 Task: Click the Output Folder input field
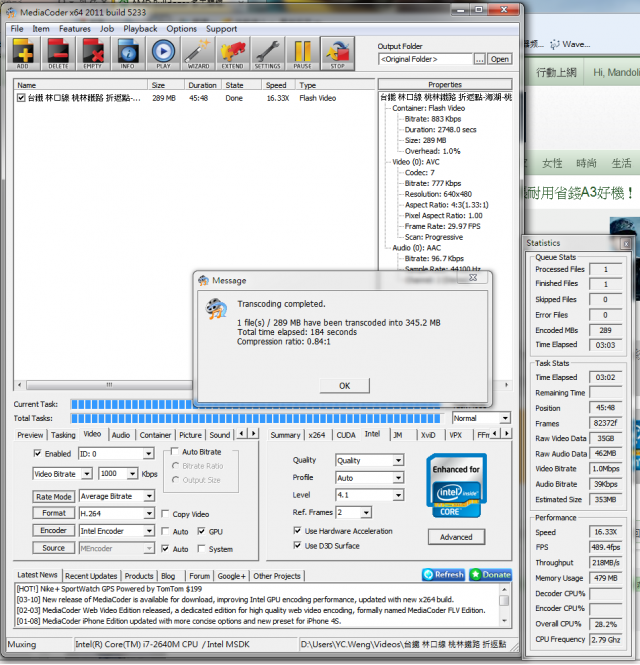click(x=425, y=59)
